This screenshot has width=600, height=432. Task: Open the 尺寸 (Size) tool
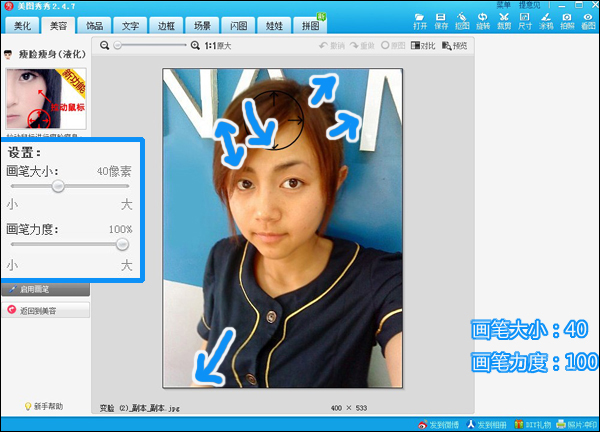click(525, 21)
